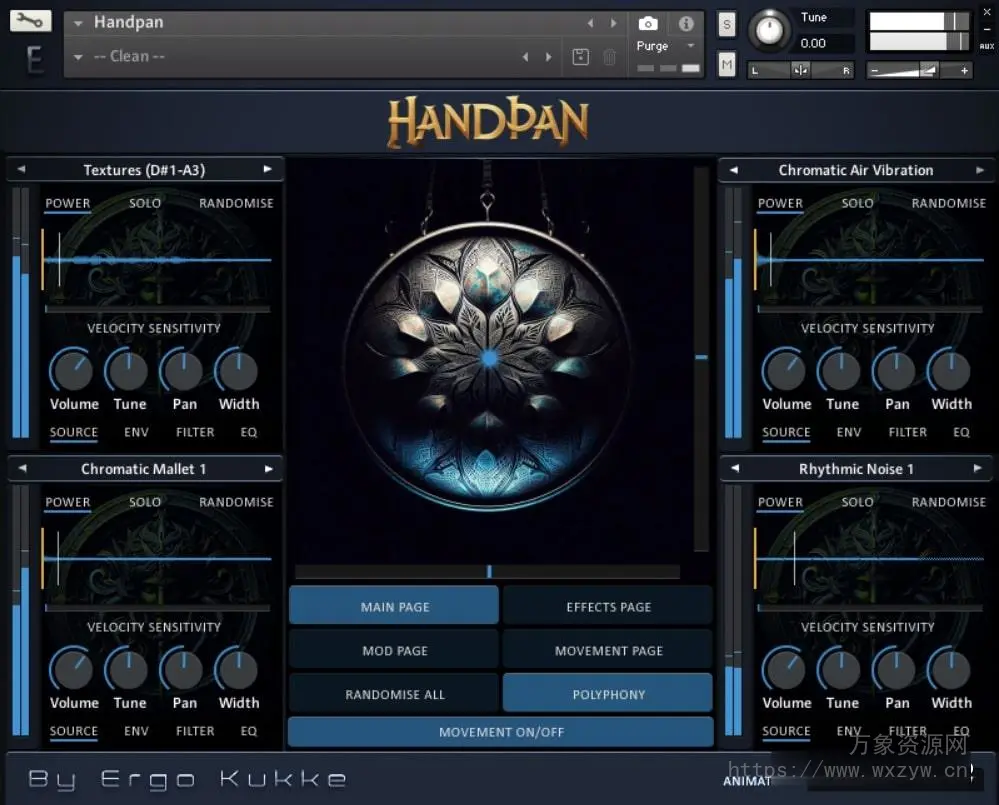Screen dimensions: 999x805
Task: Open the FILTER tab on Chromatic Air Vibration
Action: coord(907,432)
